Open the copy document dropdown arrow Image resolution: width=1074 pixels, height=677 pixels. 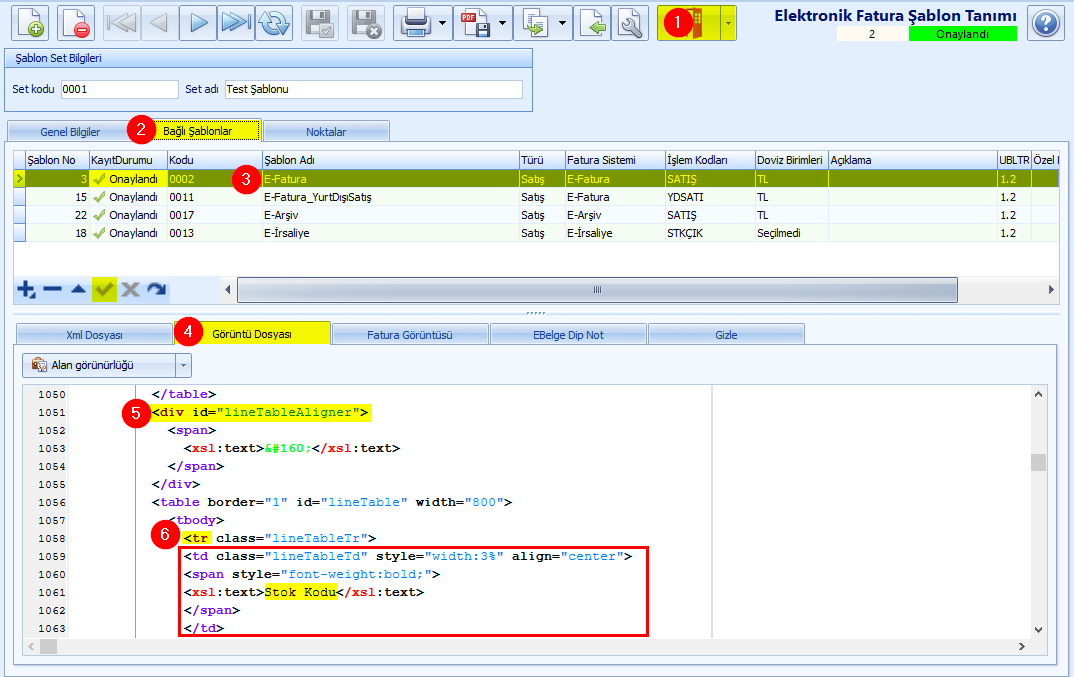tap(562, 23)
